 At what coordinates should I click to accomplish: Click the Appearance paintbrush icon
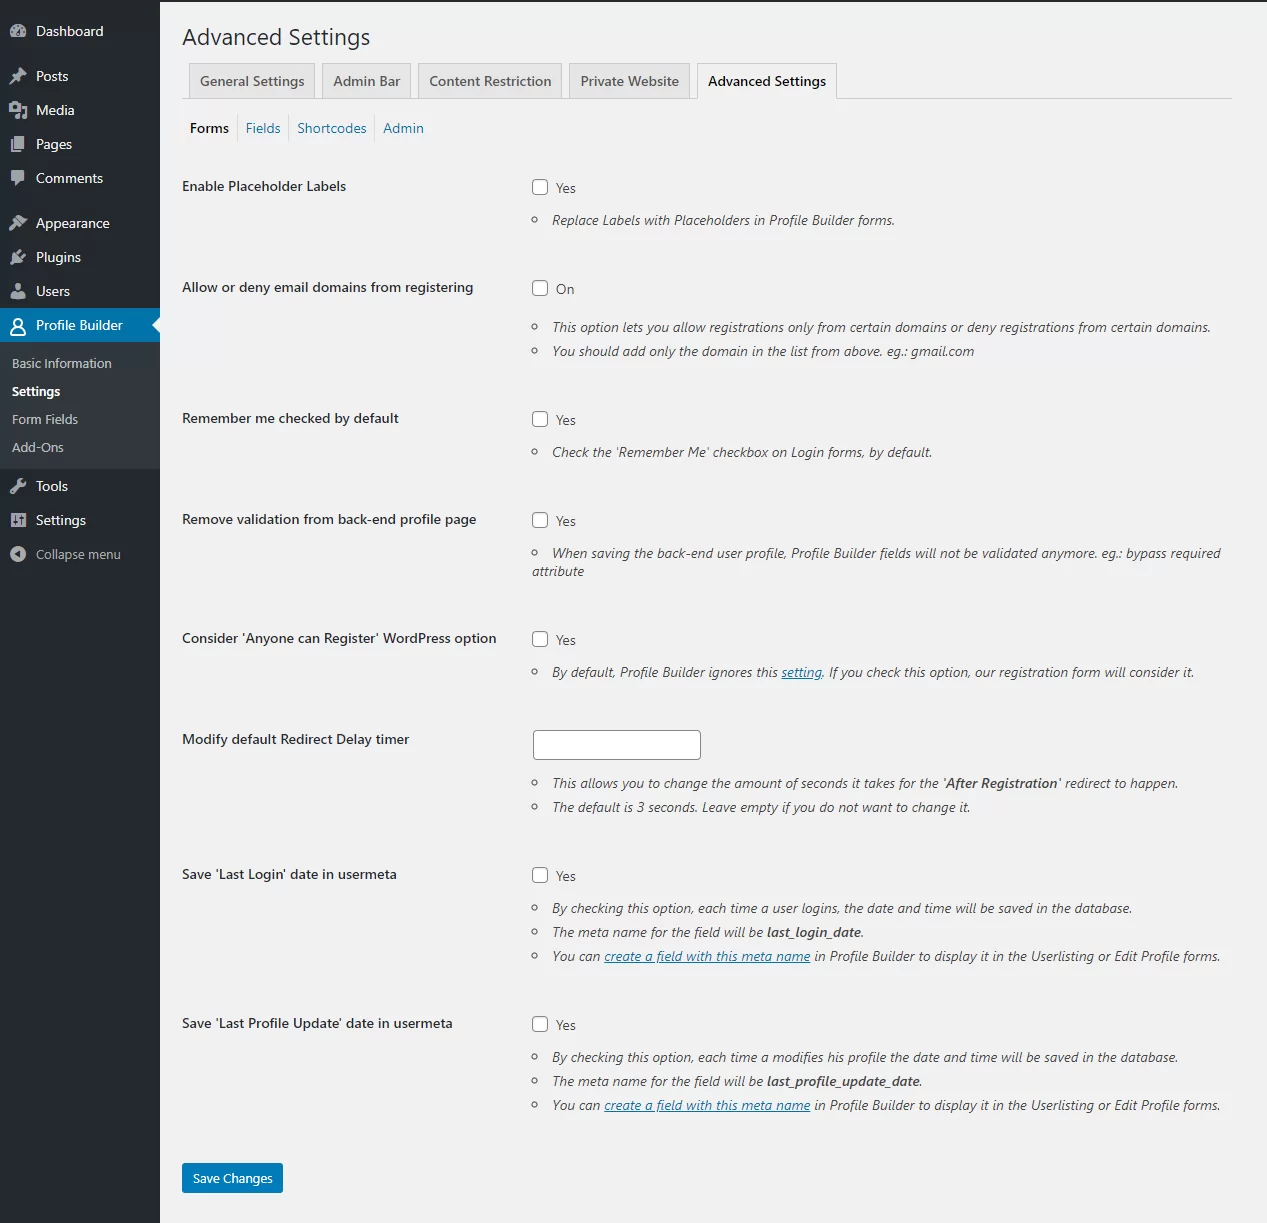pos(18,223)
